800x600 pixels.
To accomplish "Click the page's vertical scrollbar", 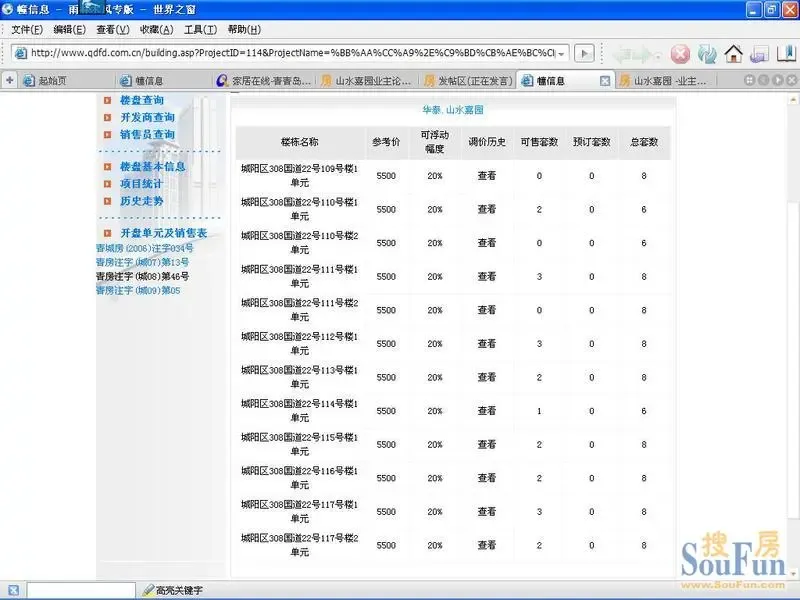I will (793, 337).
